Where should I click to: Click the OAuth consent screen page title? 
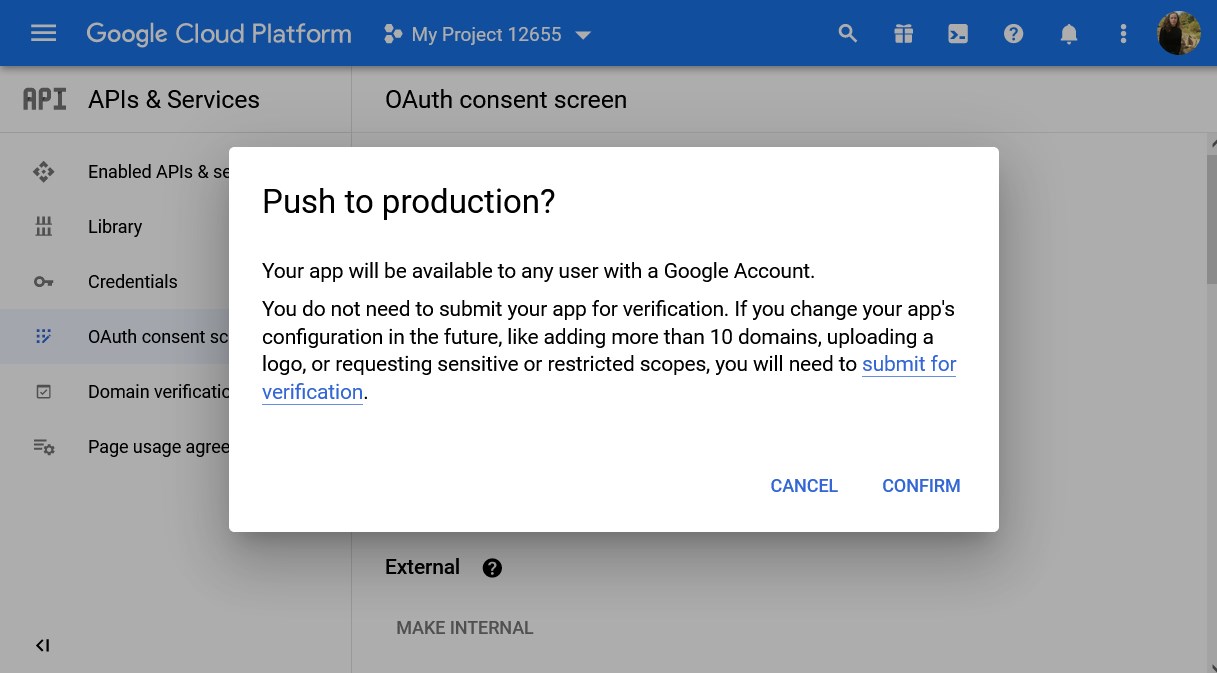[506, 100]
